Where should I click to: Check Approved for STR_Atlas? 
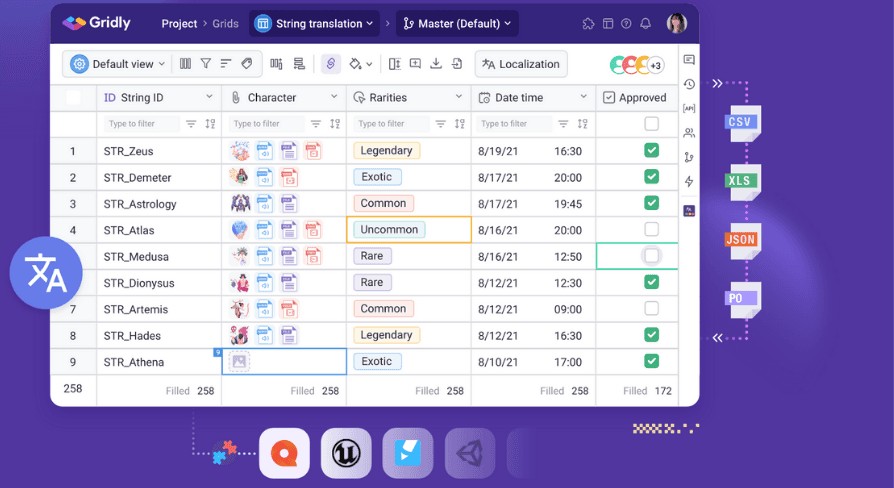click(651, 229)
